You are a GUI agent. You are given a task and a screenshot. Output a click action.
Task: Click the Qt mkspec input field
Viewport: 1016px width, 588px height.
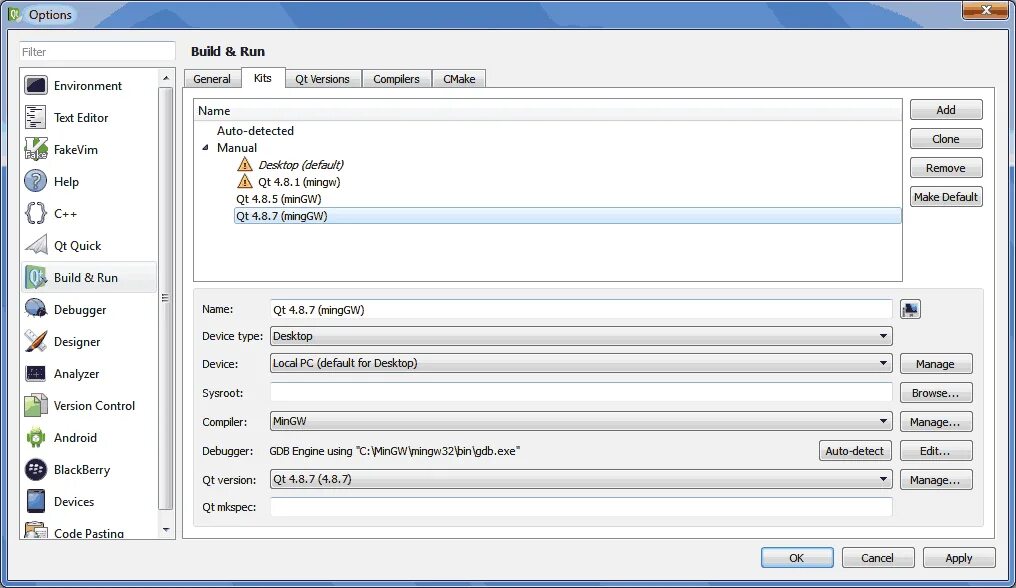point(581,507)
